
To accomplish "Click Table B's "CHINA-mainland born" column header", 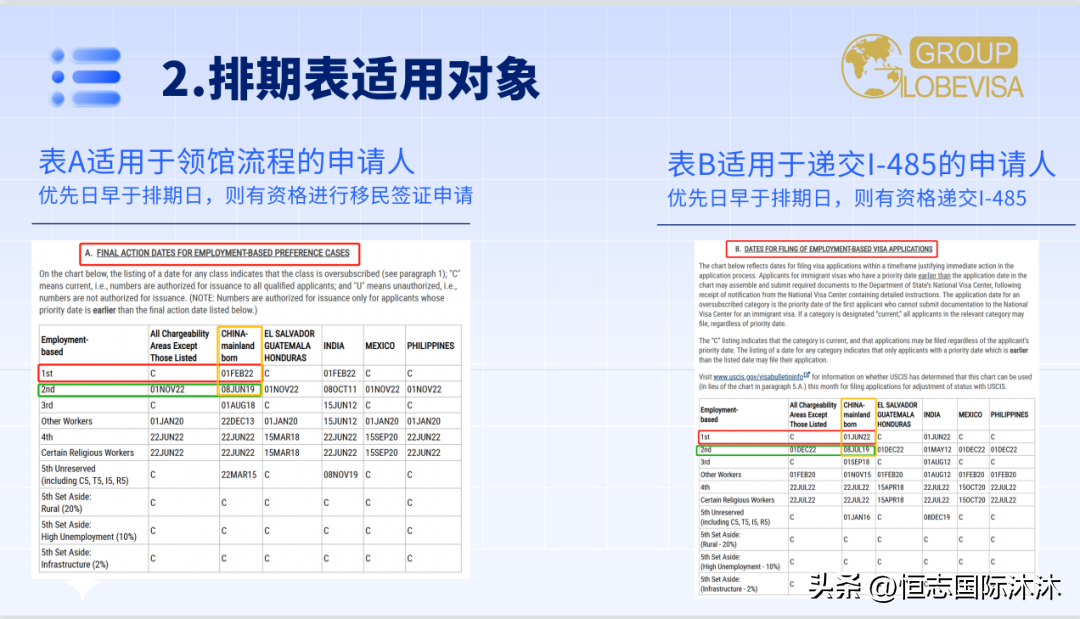I will point(857,415).
